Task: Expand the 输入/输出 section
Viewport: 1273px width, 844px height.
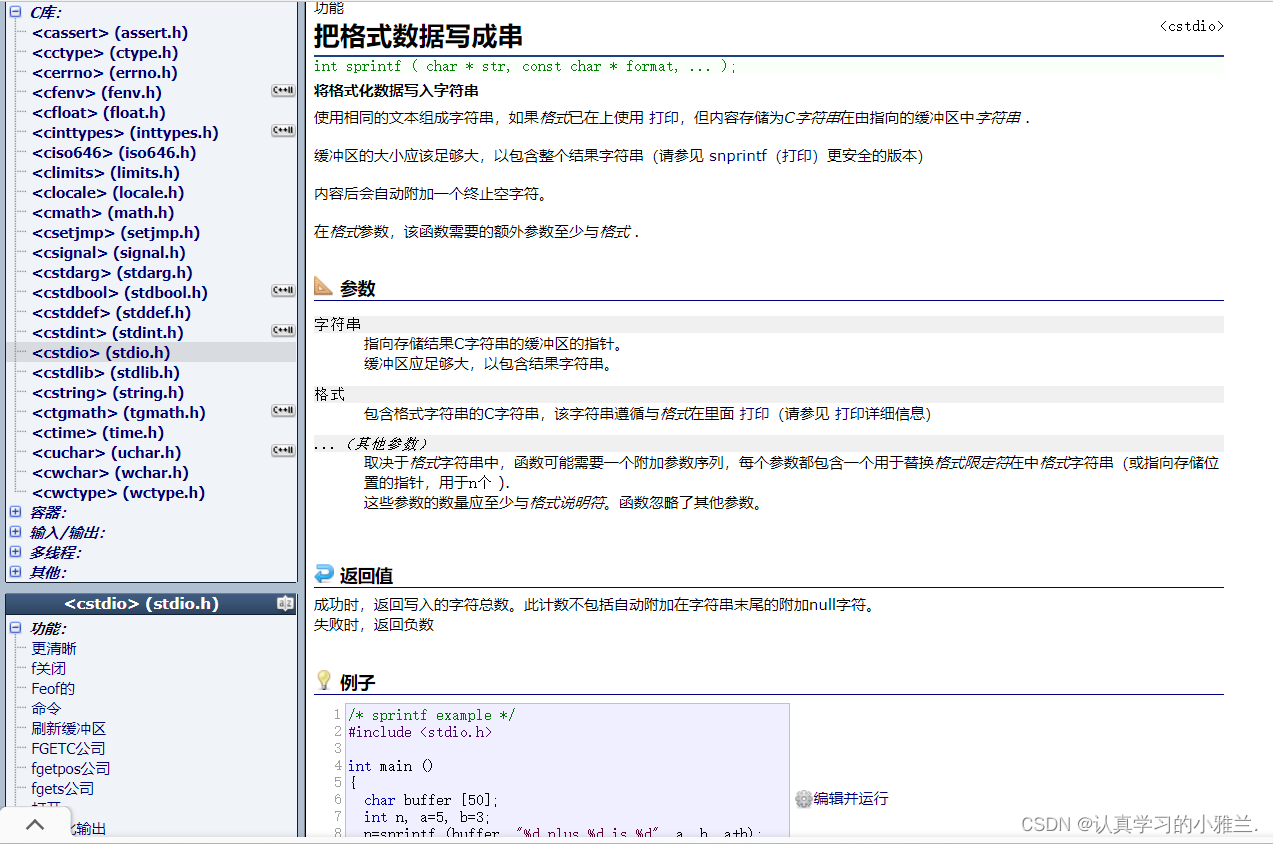Action: 15,532
